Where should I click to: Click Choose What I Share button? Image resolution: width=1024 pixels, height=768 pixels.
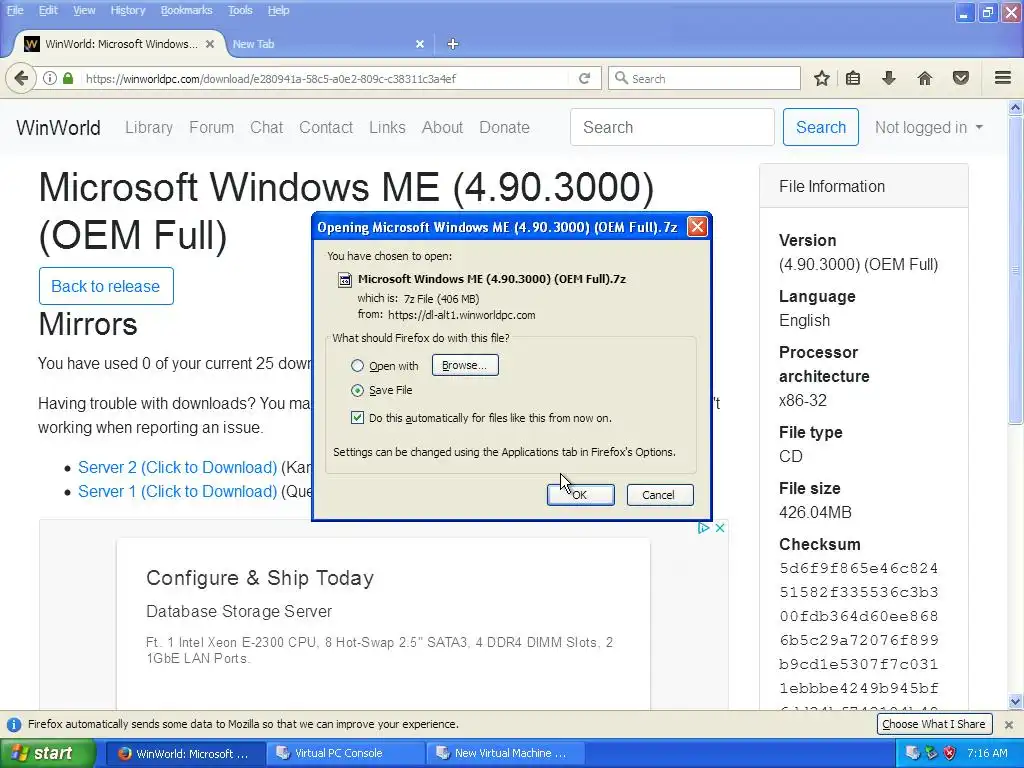934,724
